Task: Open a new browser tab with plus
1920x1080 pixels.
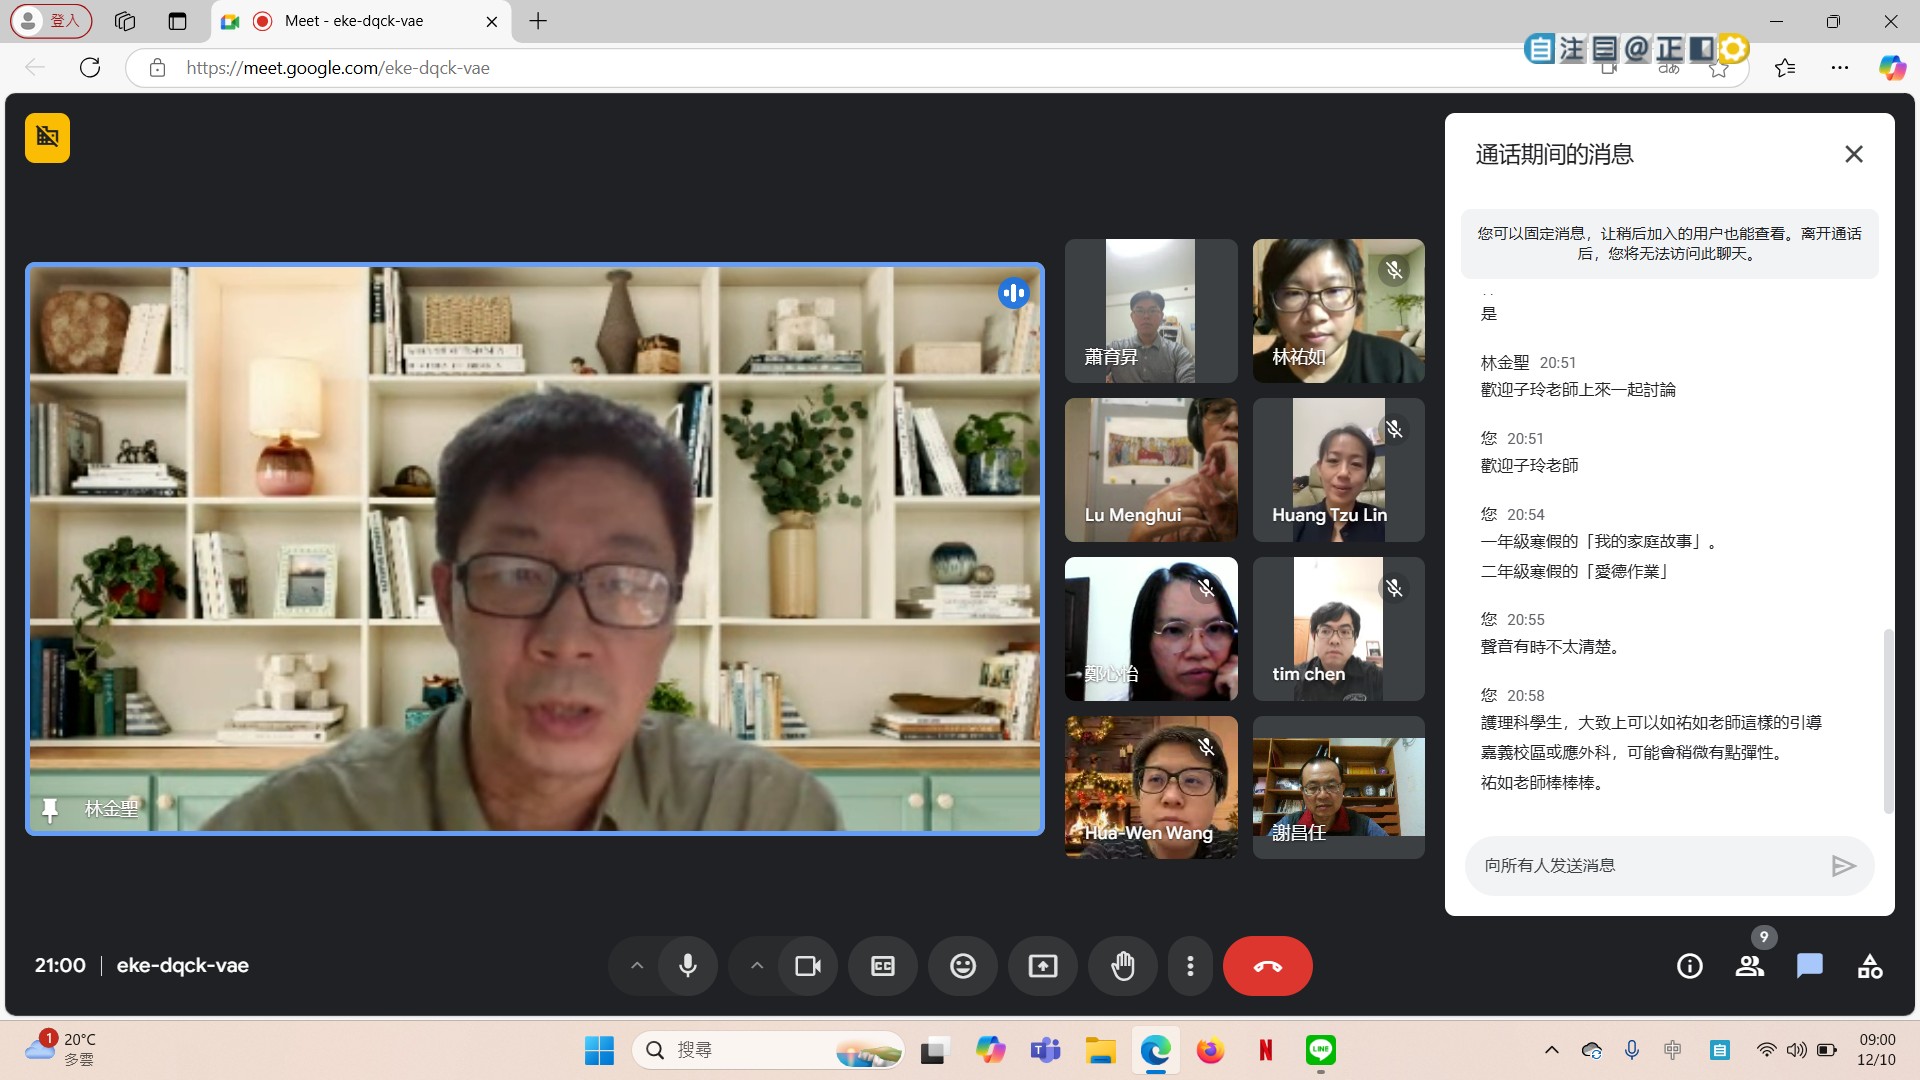Action: [538, 21]
